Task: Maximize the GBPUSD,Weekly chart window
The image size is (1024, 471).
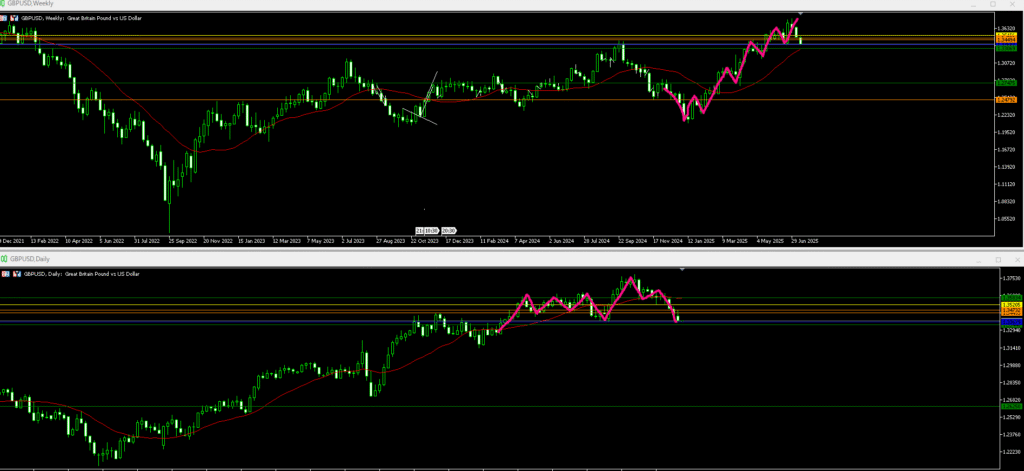Action: point(992,4)
